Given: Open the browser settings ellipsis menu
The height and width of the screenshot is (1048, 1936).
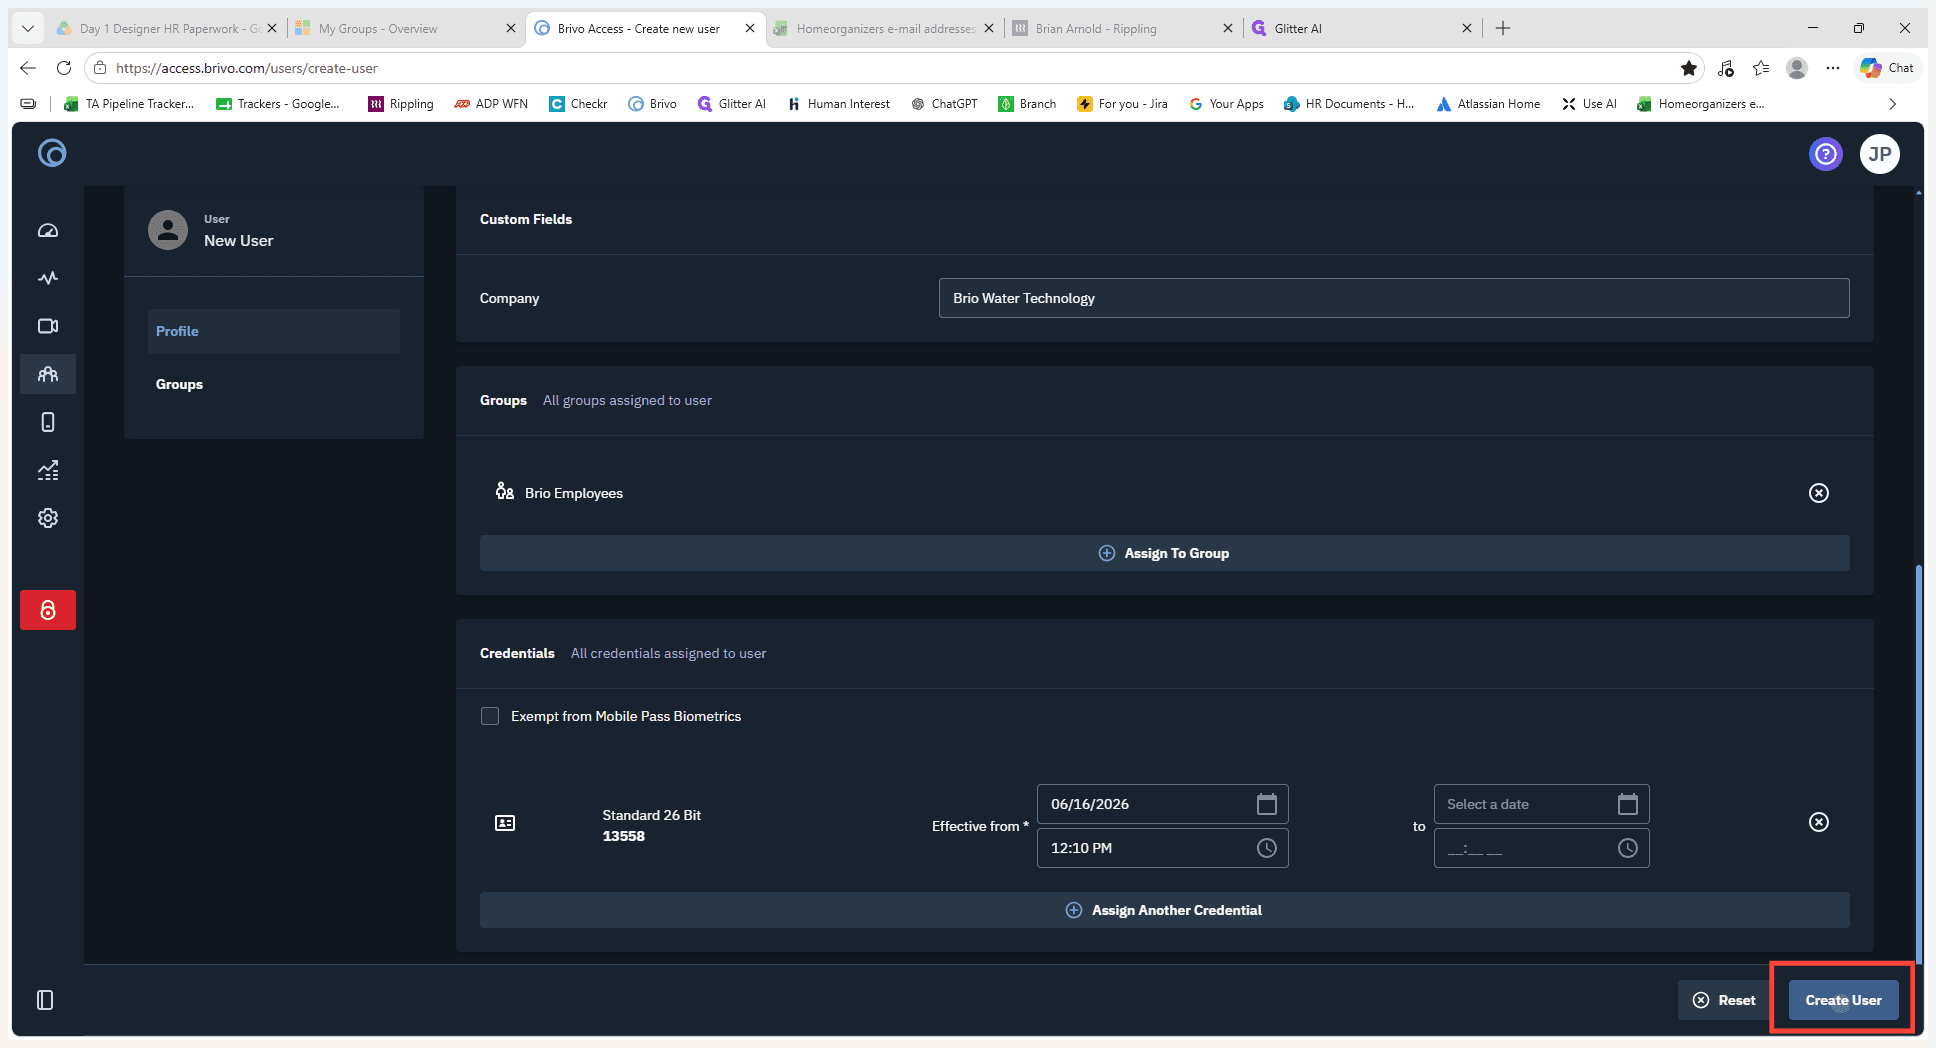Looking at the screenshot, I should click(1832, 68).
